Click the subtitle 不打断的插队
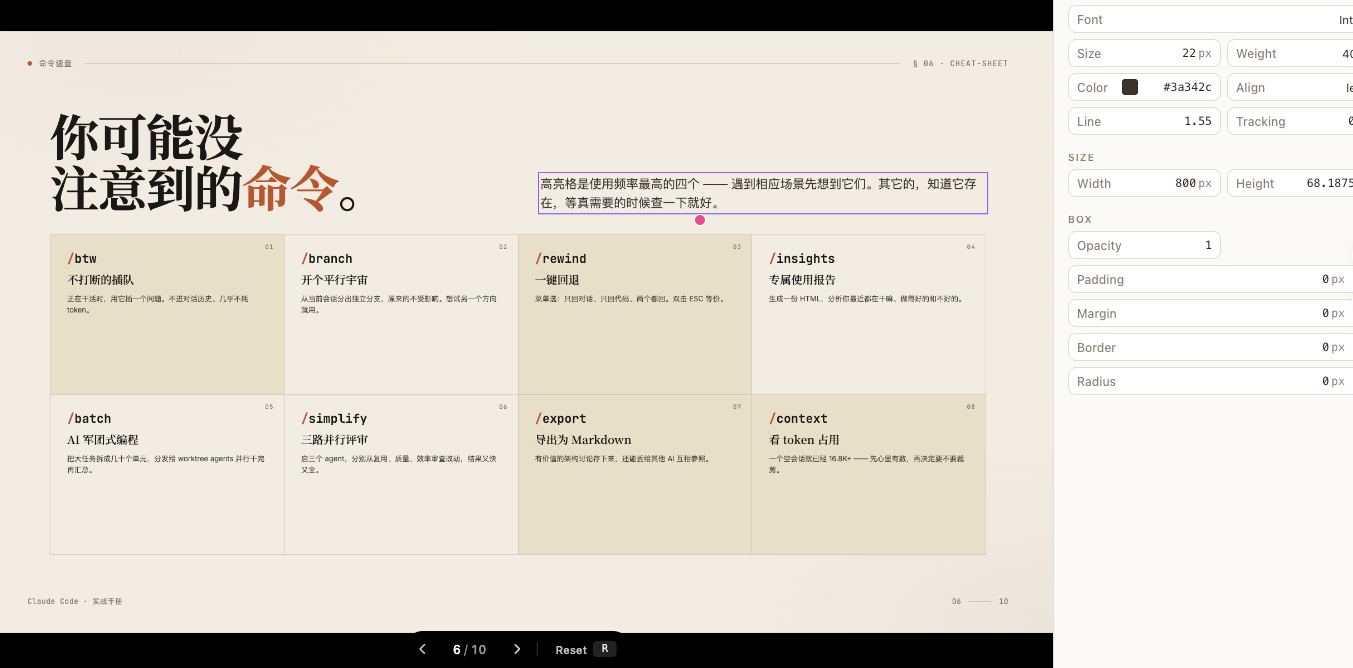 click(x=100, y=280)
